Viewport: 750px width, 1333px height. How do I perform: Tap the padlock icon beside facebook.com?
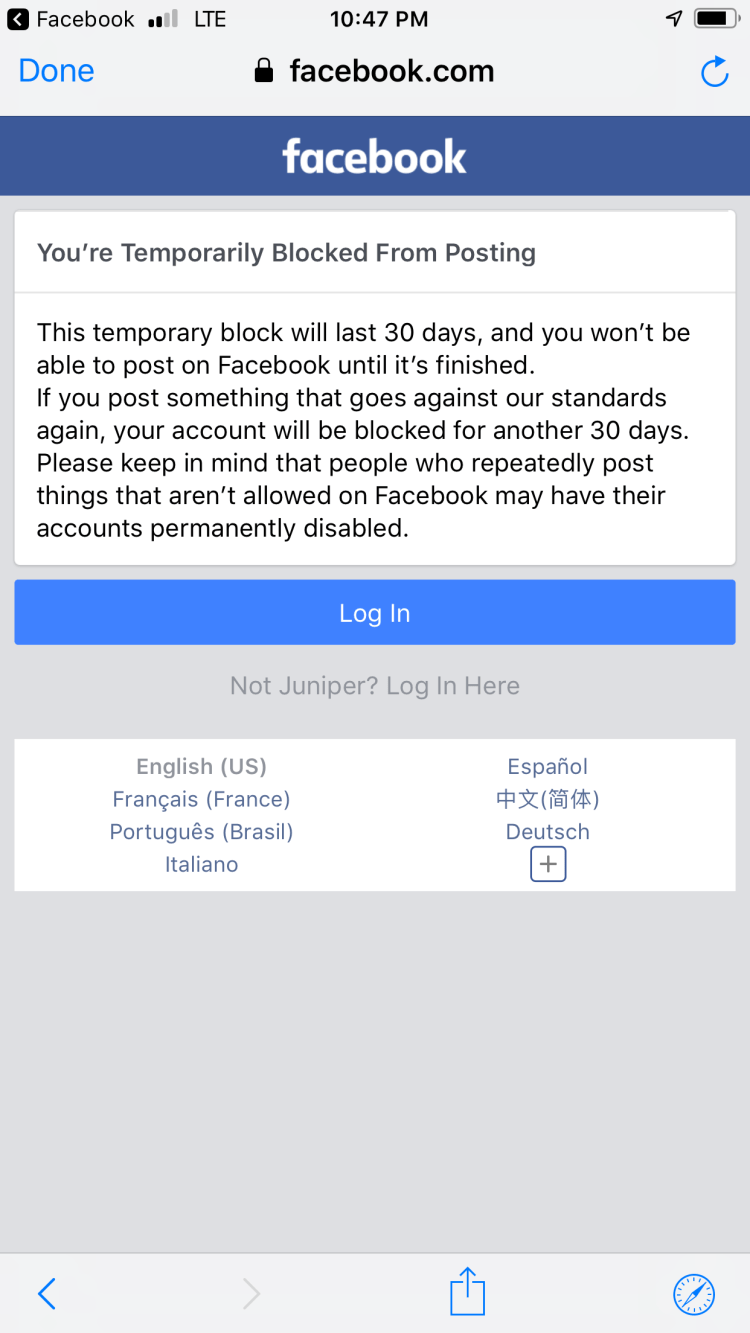[264, 71]
